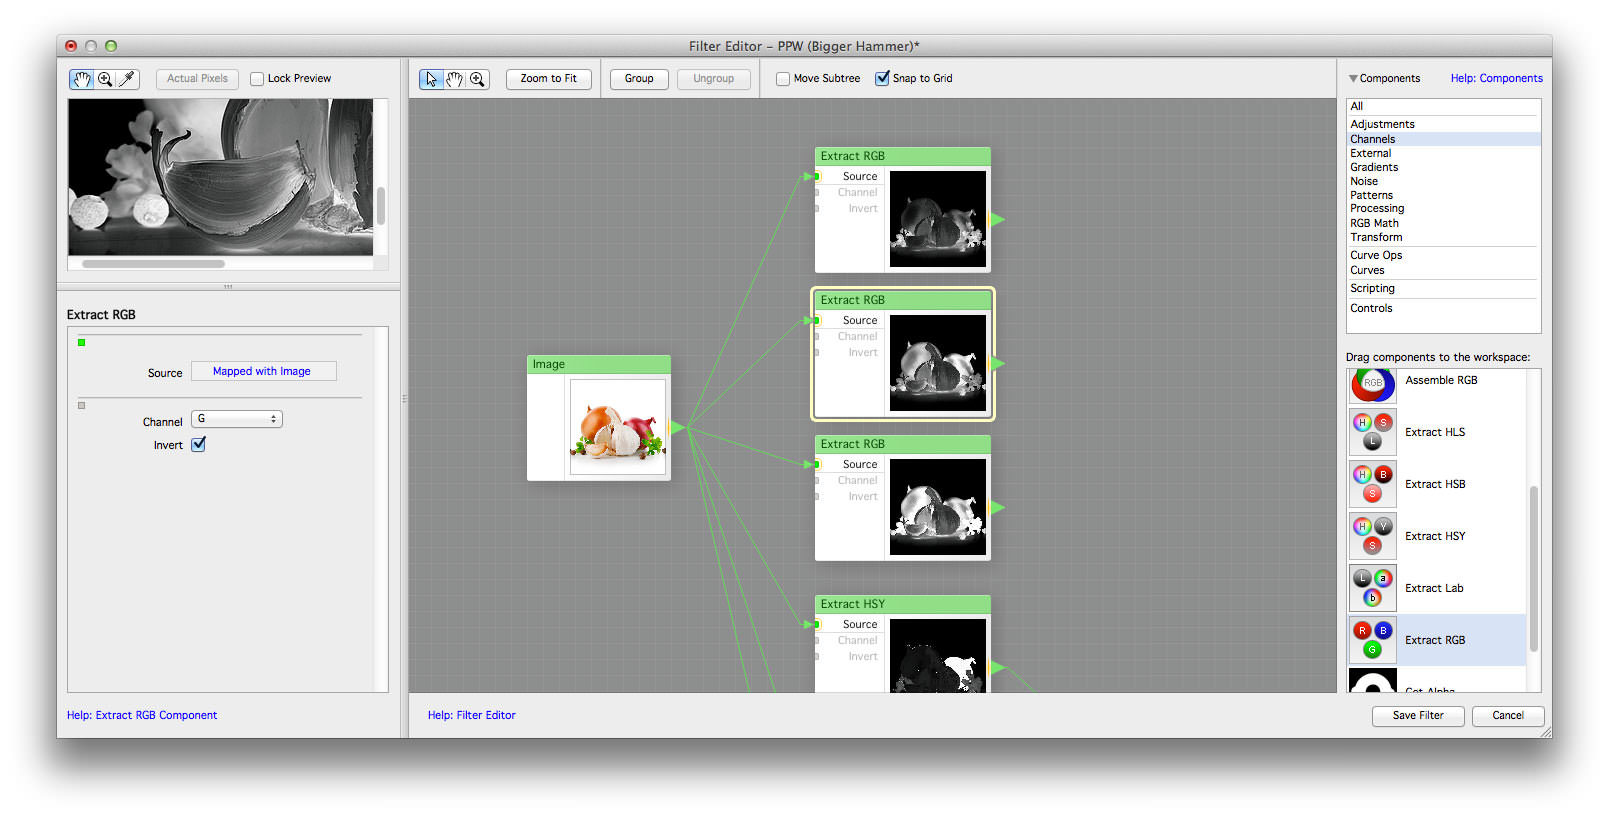
Task: Click the split pane divider grip below the preview
Action: click(x=228, y=287)
